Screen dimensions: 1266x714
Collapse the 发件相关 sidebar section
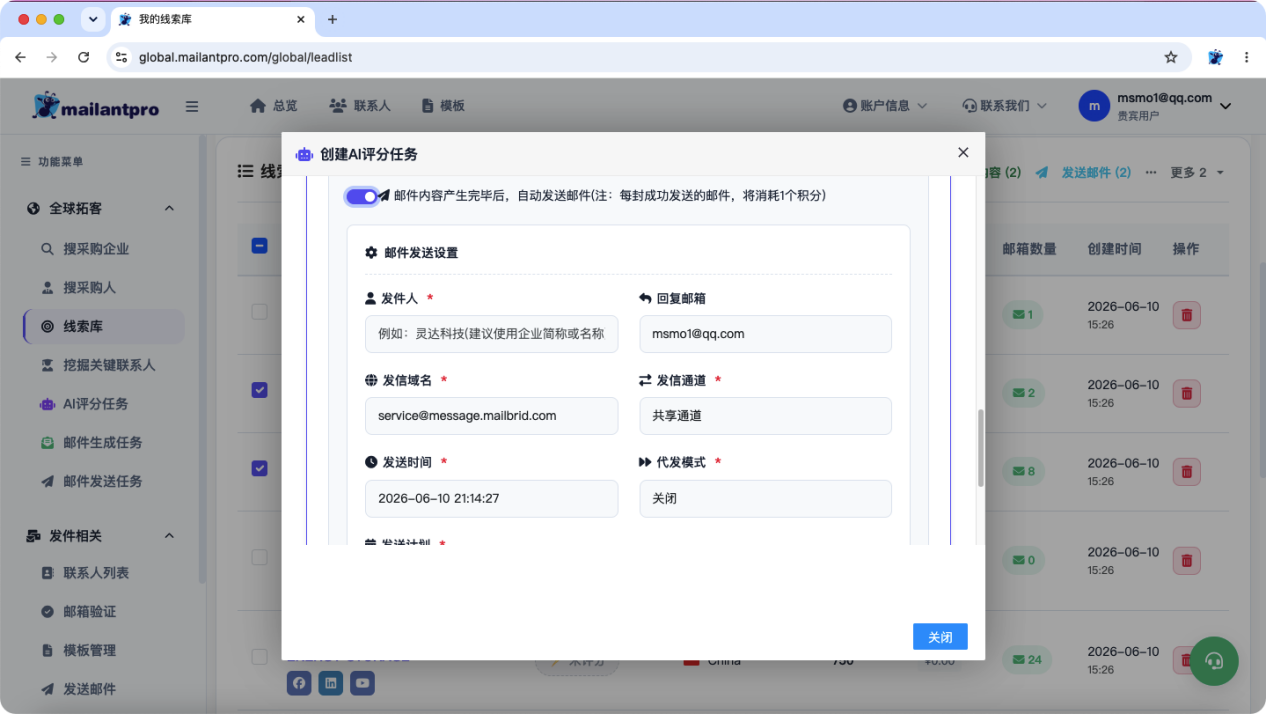[x=169, y=536]
